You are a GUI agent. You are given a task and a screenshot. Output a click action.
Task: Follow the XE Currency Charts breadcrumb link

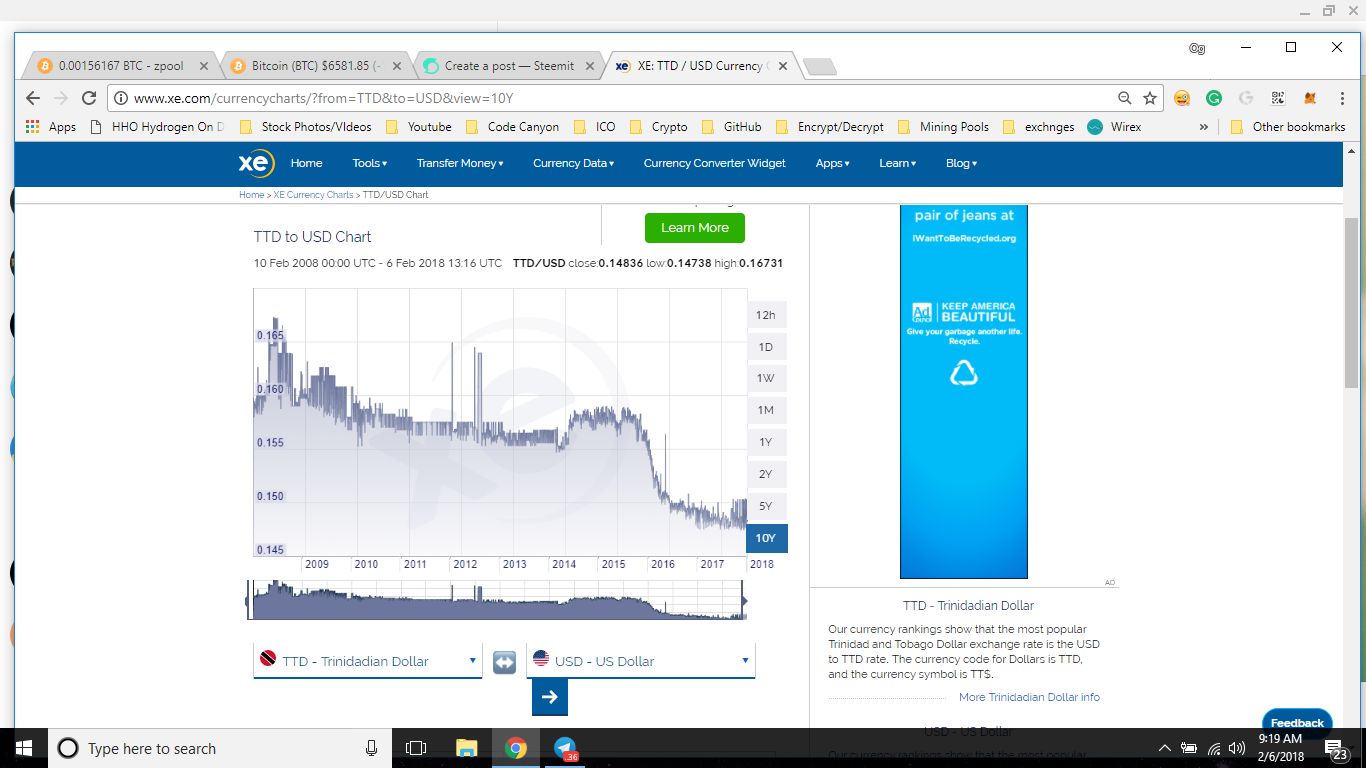(313, 195)
